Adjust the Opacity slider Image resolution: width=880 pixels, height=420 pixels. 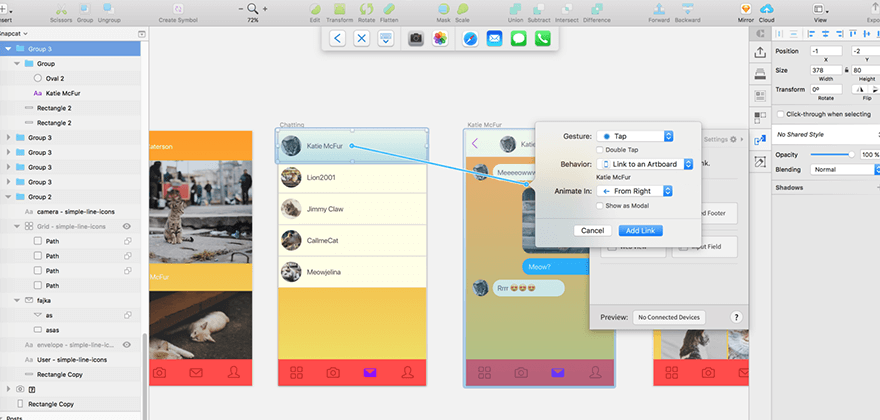pyautogui.click(x=832, y=154)
